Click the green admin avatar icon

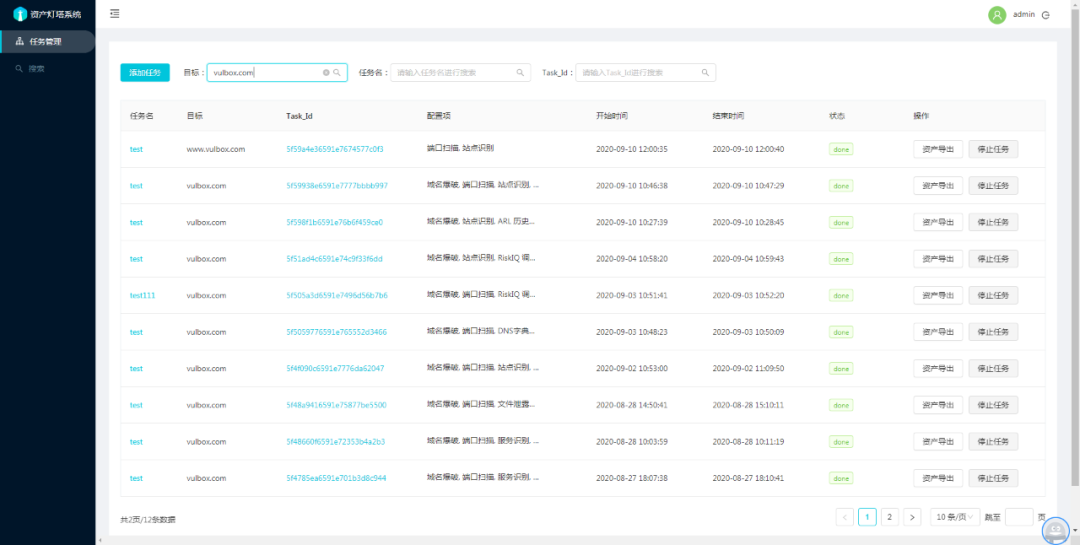coord(997,14)
